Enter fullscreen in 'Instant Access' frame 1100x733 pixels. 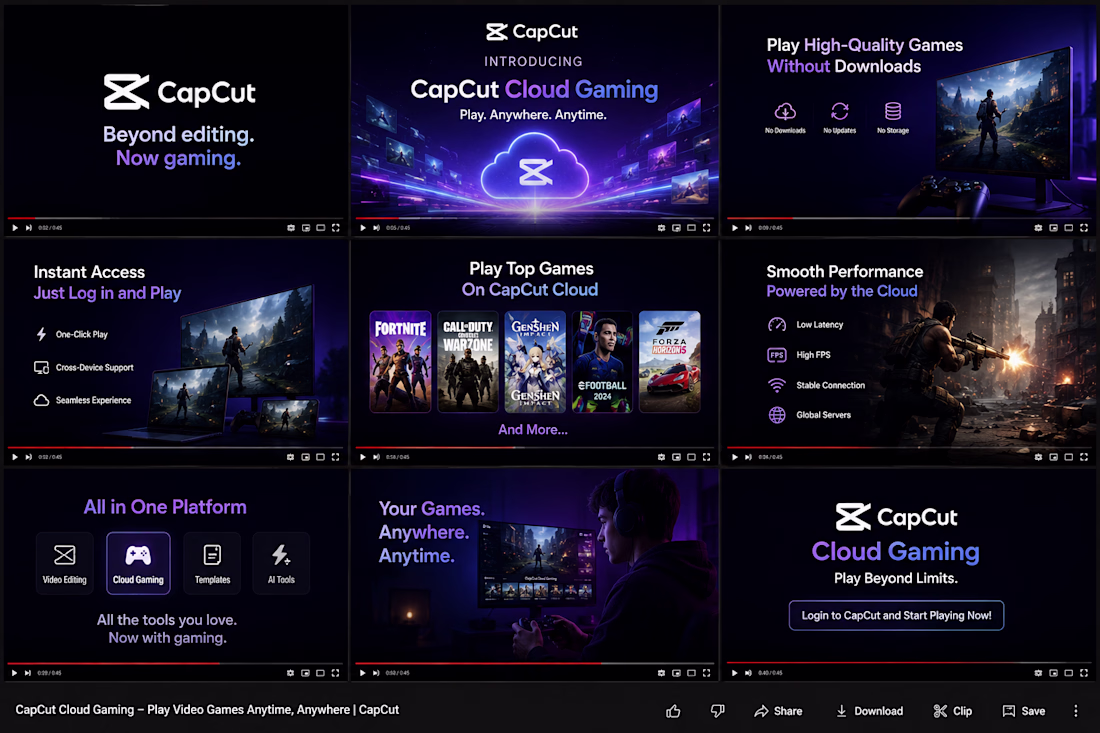point(335,457)
